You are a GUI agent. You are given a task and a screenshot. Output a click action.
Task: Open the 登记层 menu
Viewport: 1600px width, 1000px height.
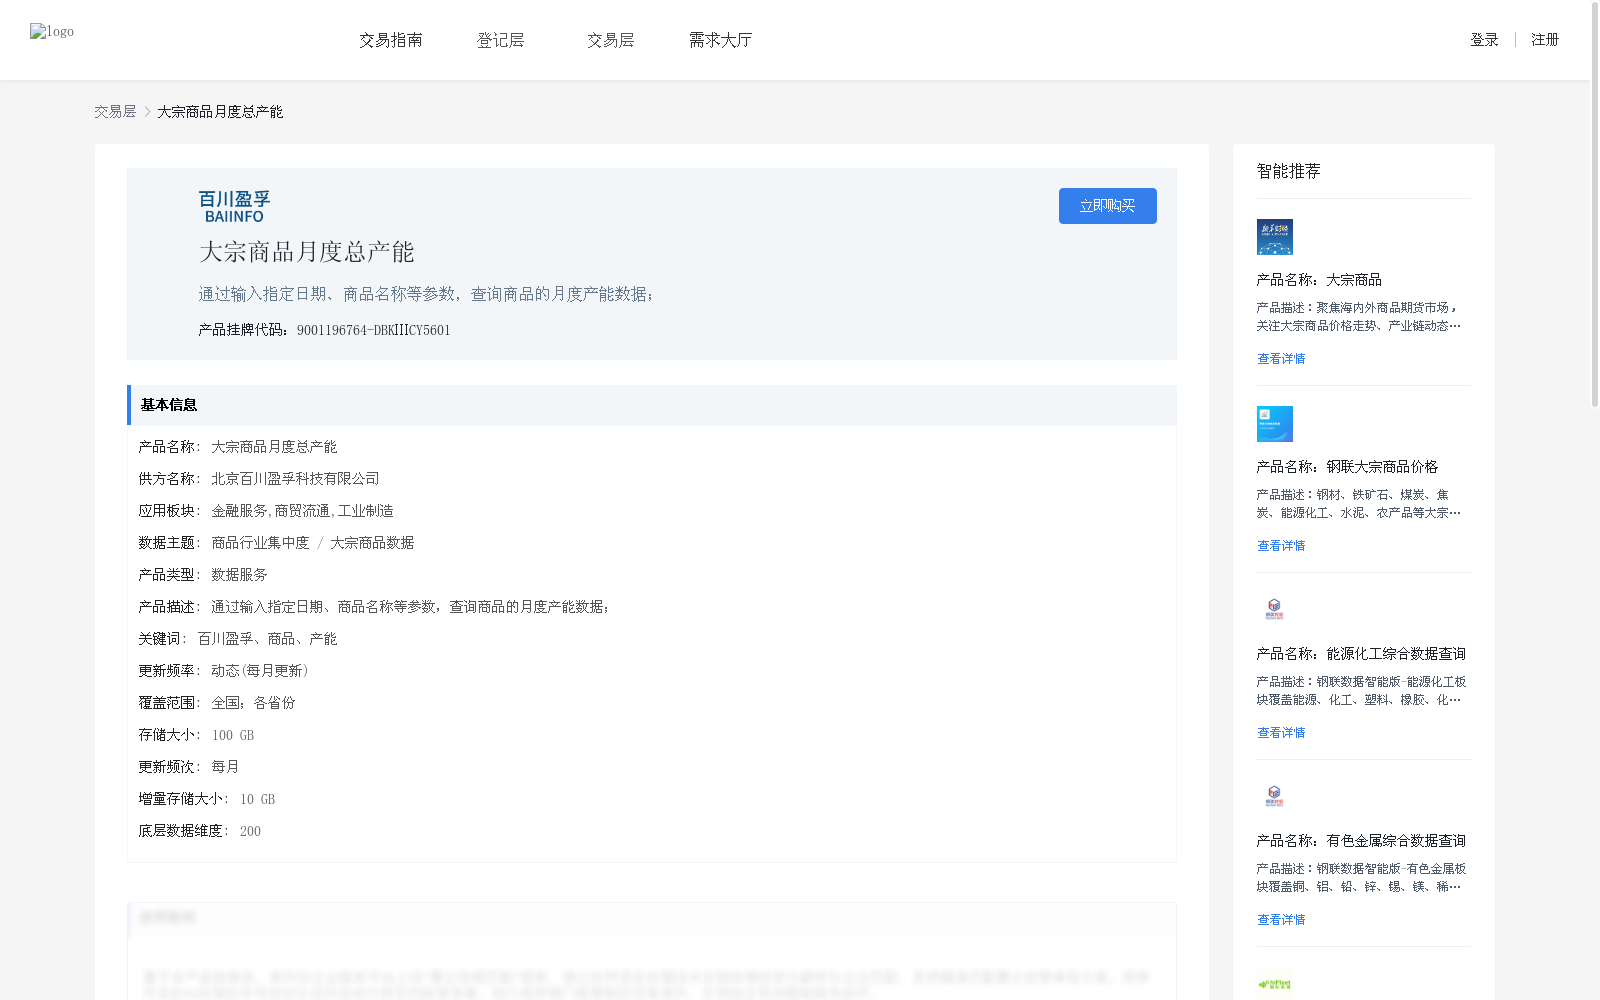point(501,40)
